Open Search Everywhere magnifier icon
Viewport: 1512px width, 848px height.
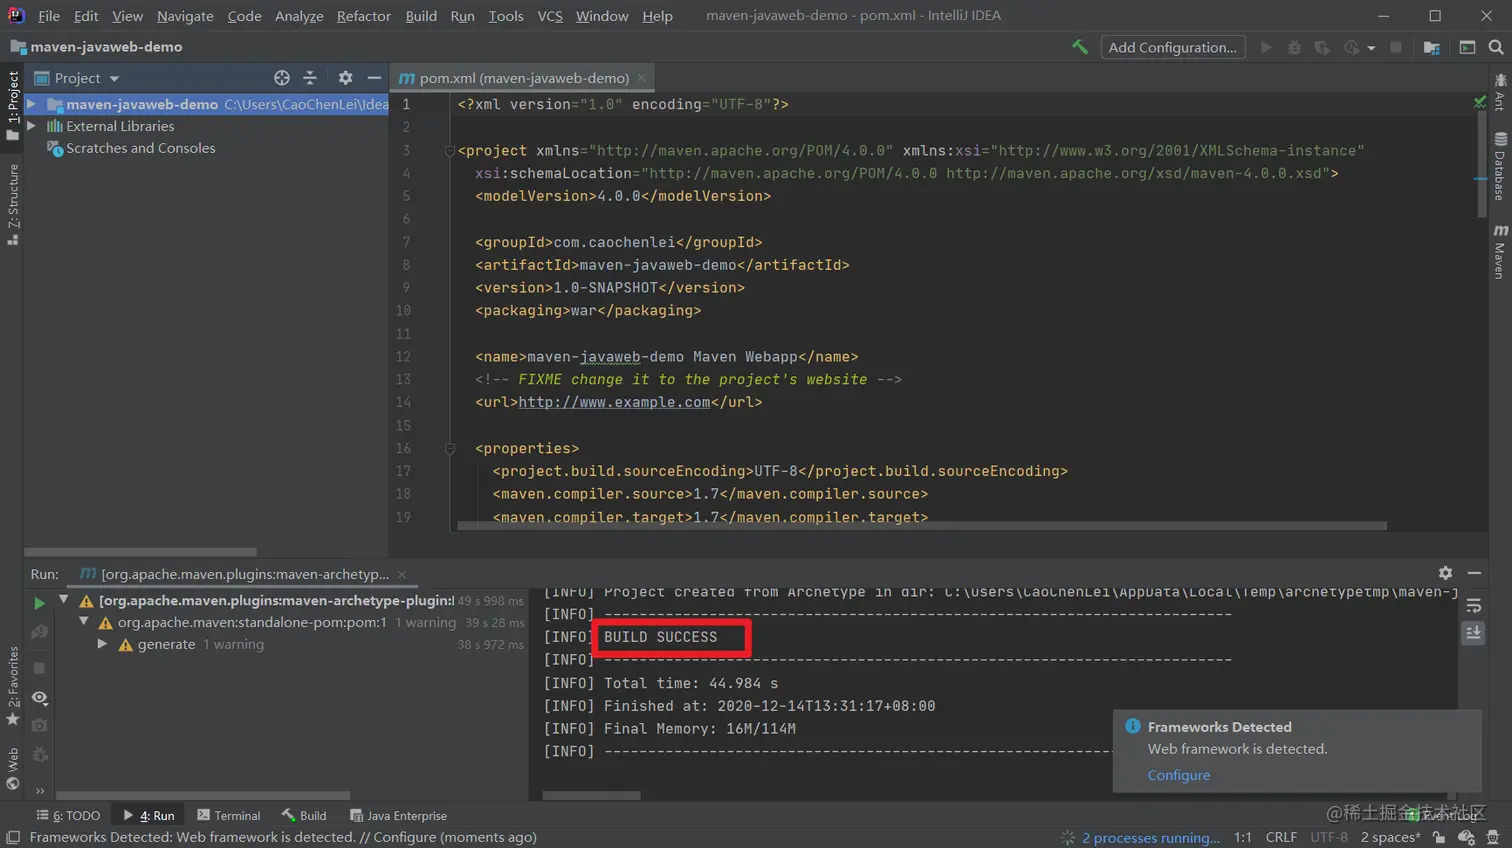coord(1496,47)
